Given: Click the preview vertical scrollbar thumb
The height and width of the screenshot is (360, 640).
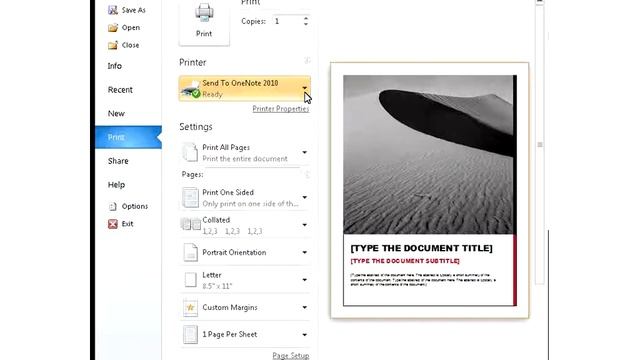Looking at the screenshot, I should (540, 145).
